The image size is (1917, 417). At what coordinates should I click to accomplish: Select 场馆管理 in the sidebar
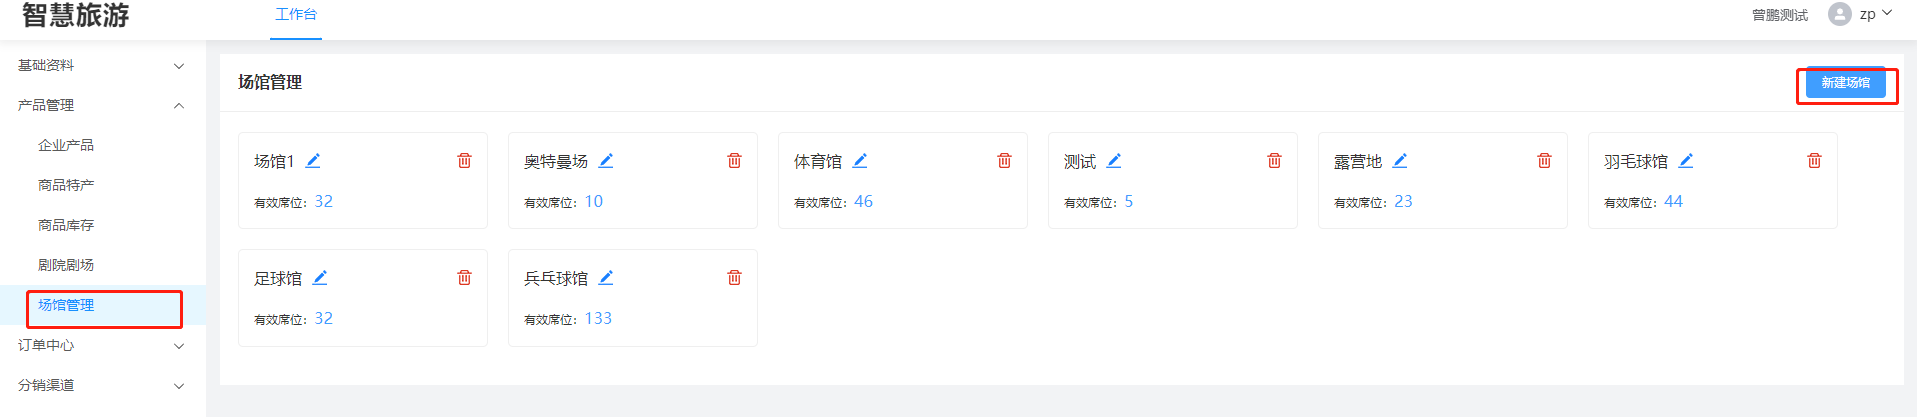[66, 306]
